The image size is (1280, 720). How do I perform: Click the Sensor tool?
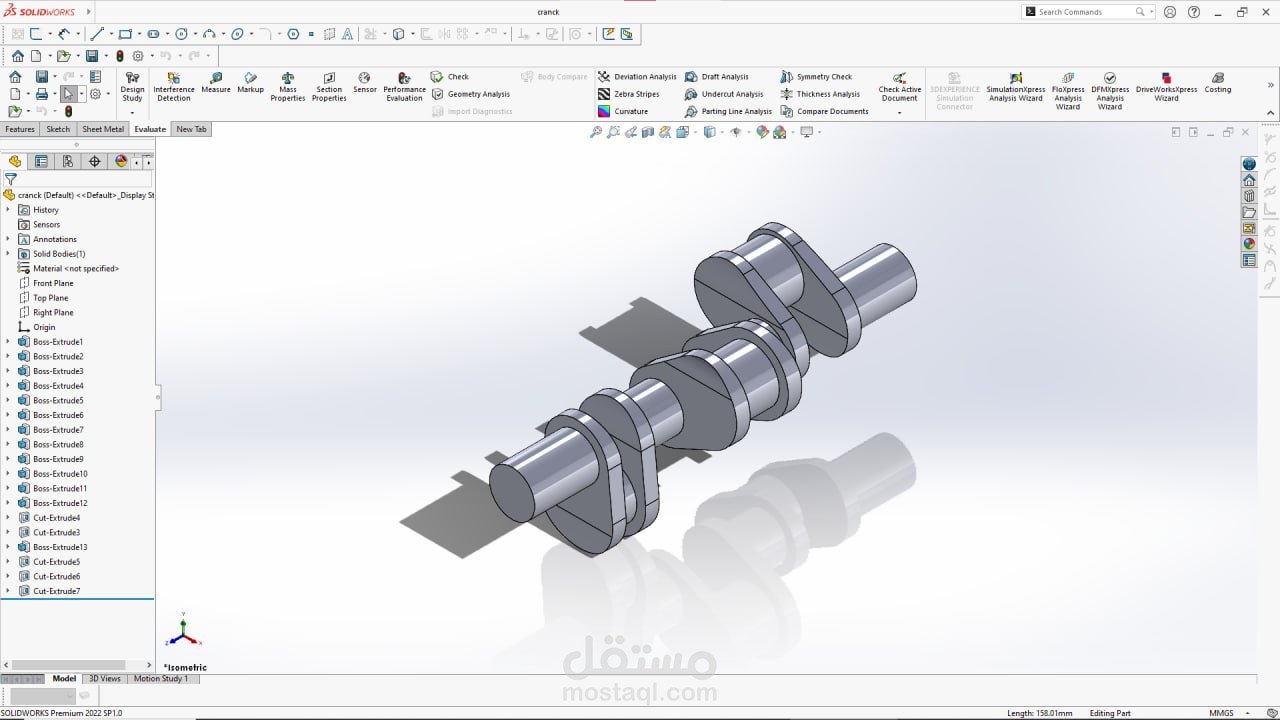click(365, 83)
